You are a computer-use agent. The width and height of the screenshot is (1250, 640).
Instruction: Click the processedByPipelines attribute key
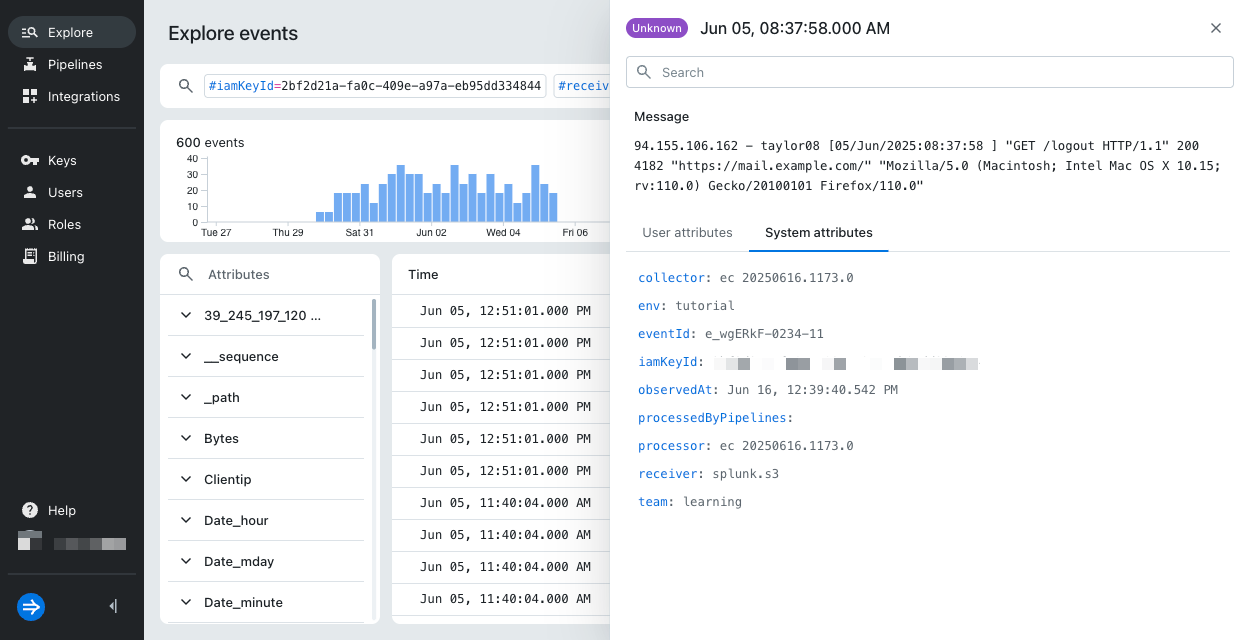tap(713, 417)
